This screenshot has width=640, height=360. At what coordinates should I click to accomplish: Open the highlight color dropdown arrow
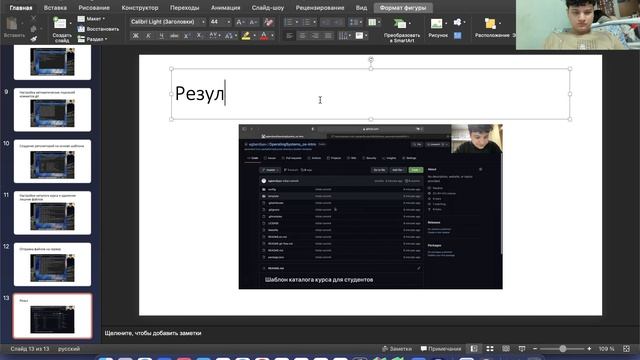click(254, 36)
